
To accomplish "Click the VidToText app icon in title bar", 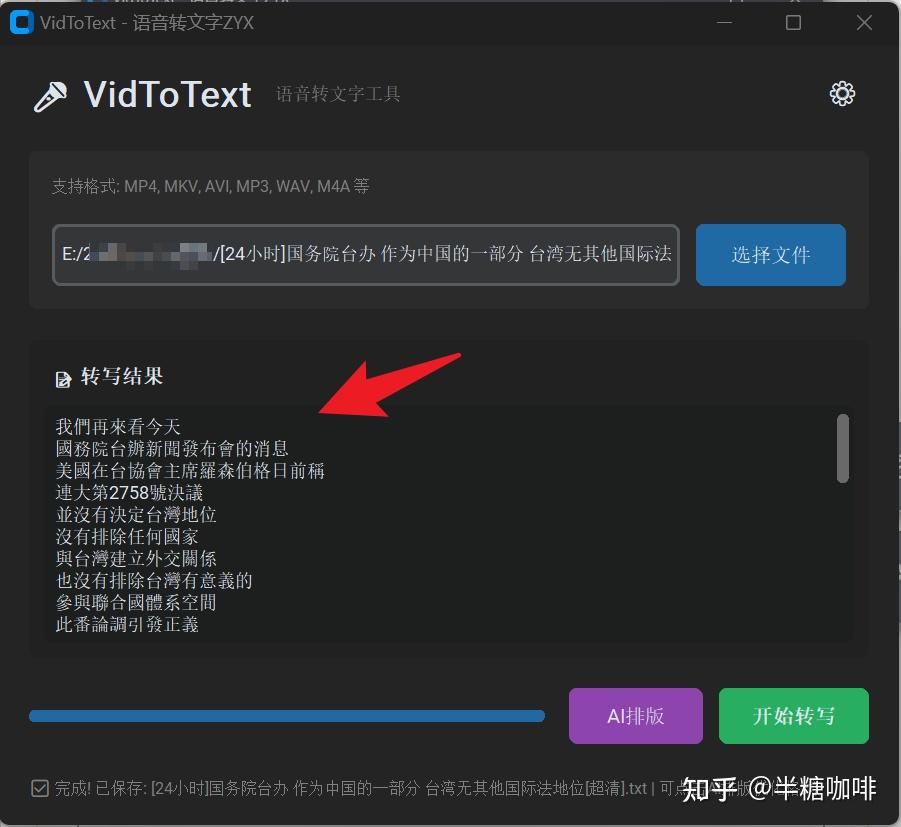I will pos(22,22).
